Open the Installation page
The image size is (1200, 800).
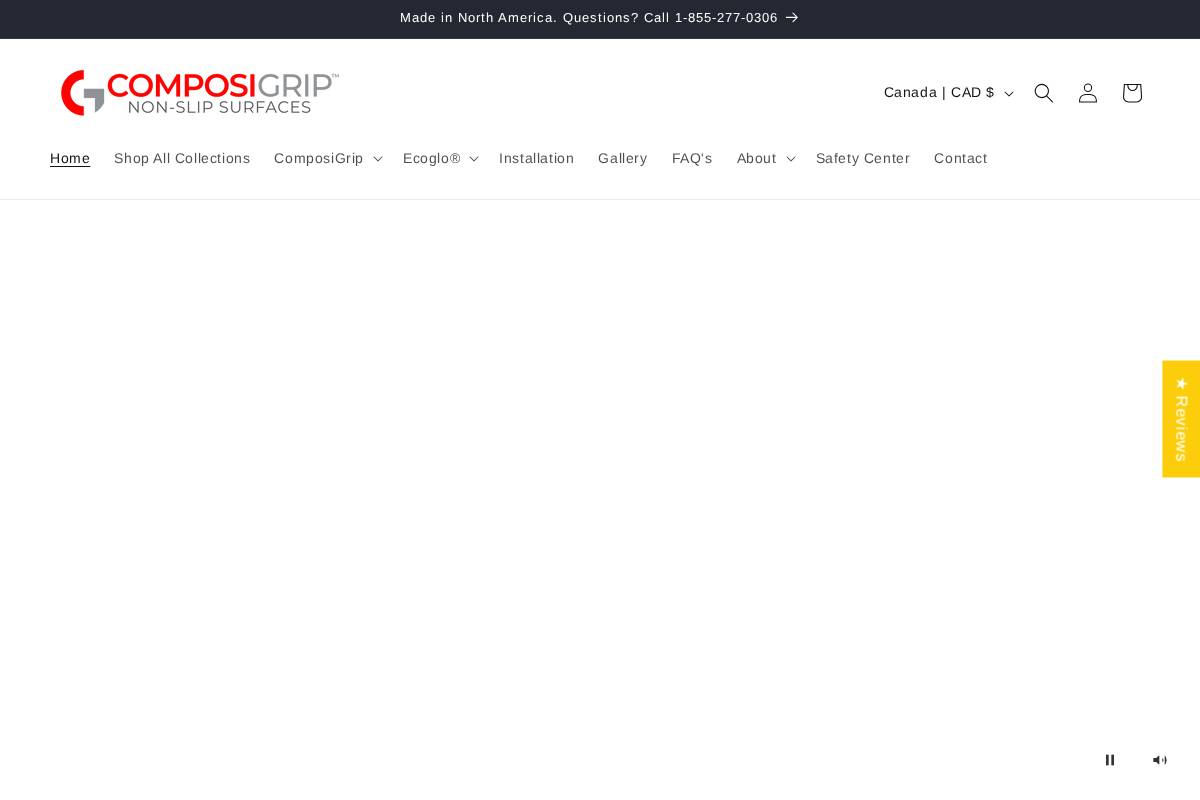(536, 158)
